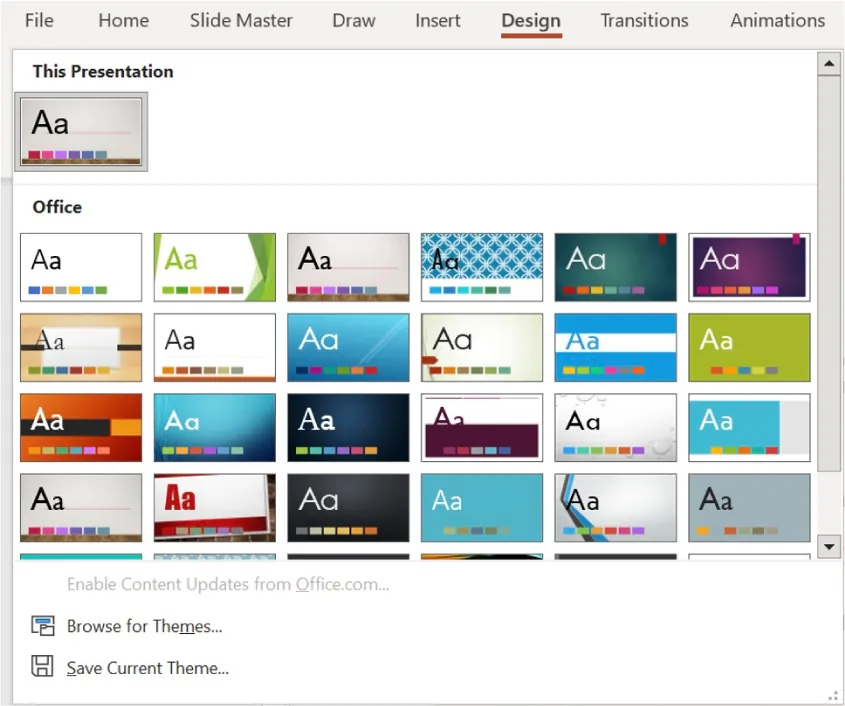Choose the blue patterned Integral theme
Viewport: 845px width, 706px height.
pos(481,267)
